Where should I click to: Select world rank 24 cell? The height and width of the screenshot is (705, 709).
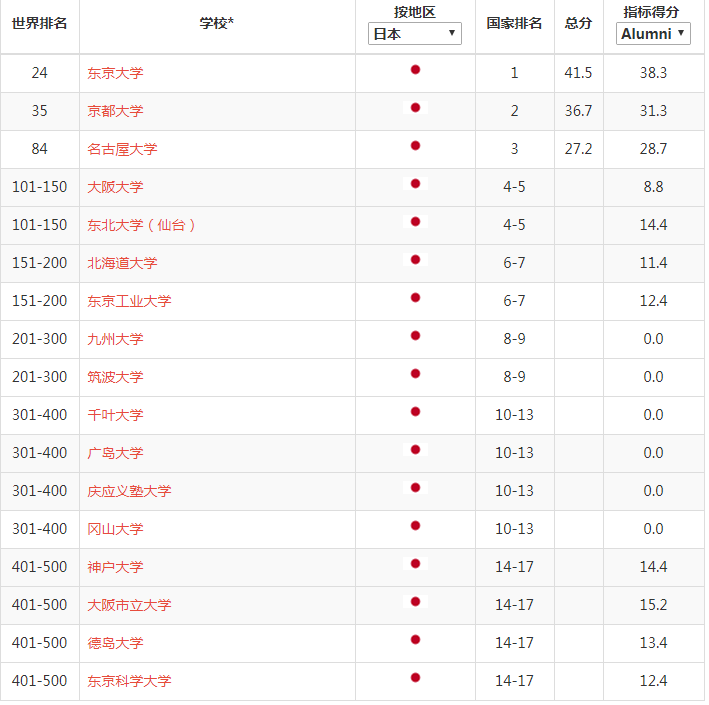click(40, 73)
